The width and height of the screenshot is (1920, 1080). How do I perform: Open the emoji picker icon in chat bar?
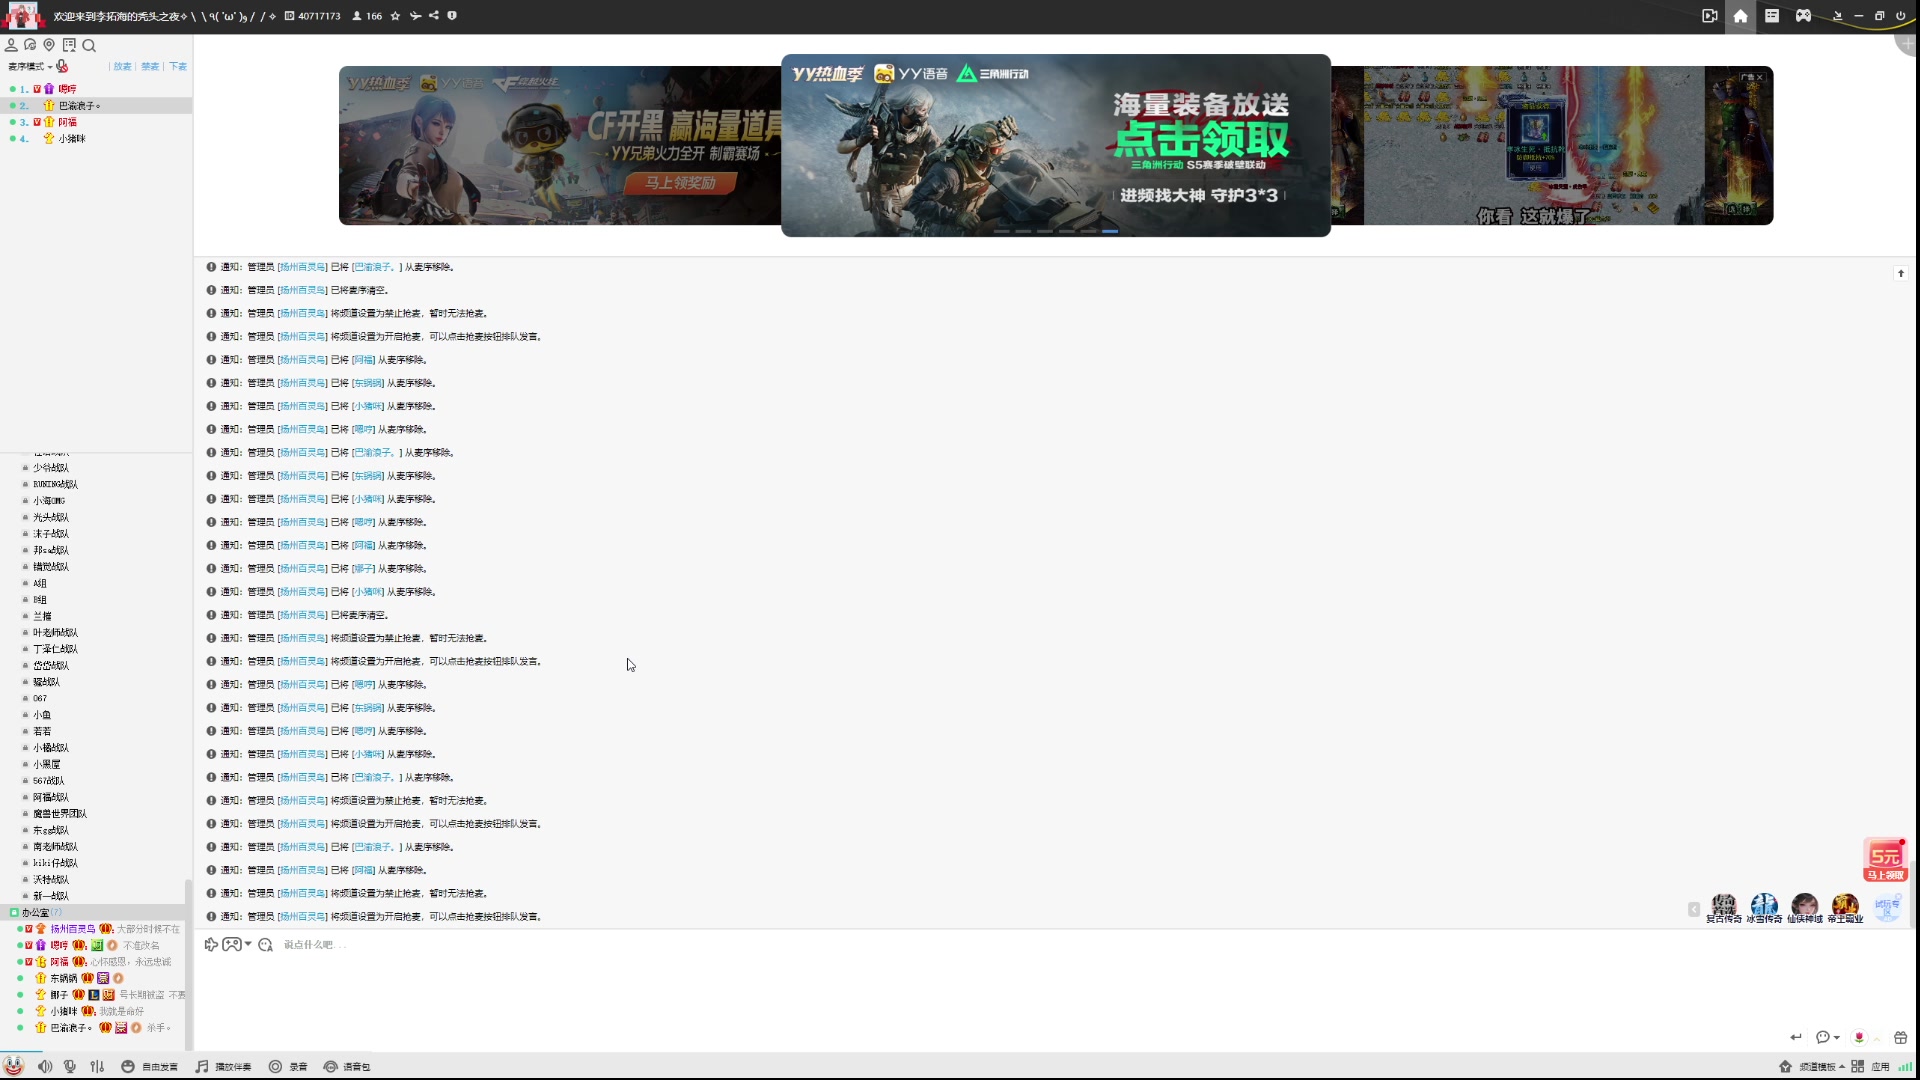(265, 945)
